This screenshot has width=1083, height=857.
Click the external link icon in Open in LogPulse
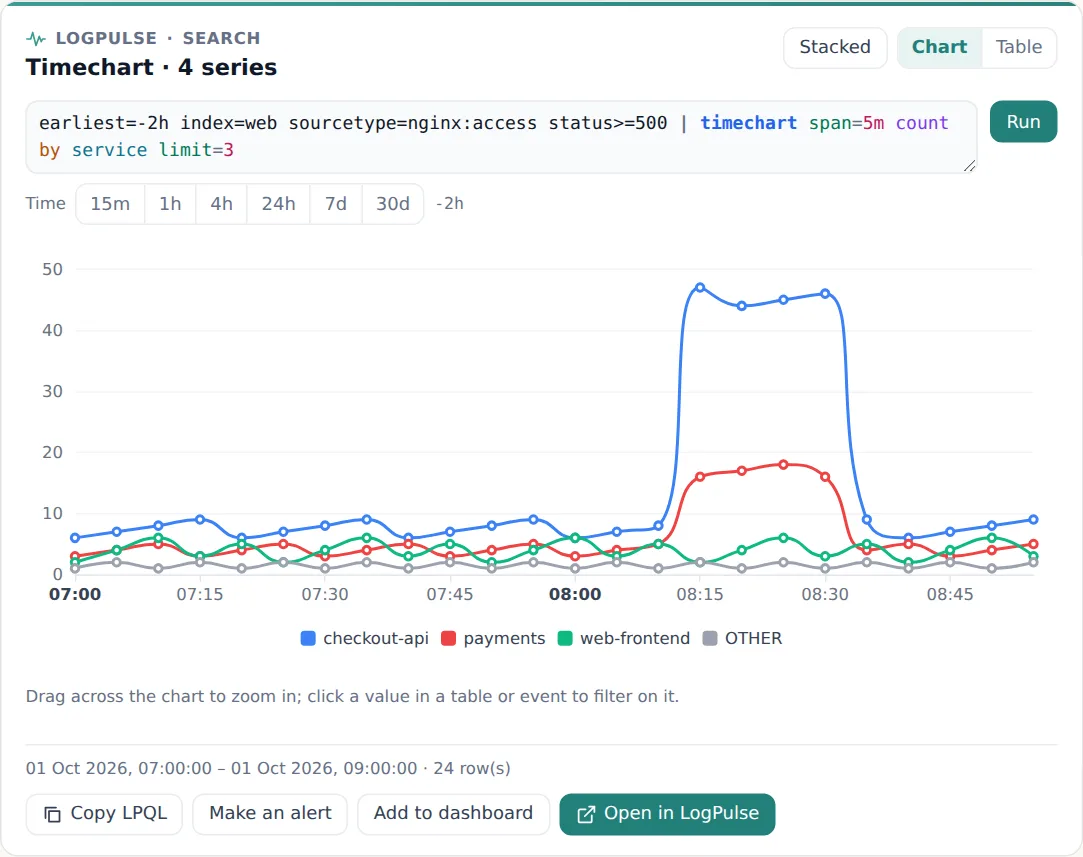586,815
